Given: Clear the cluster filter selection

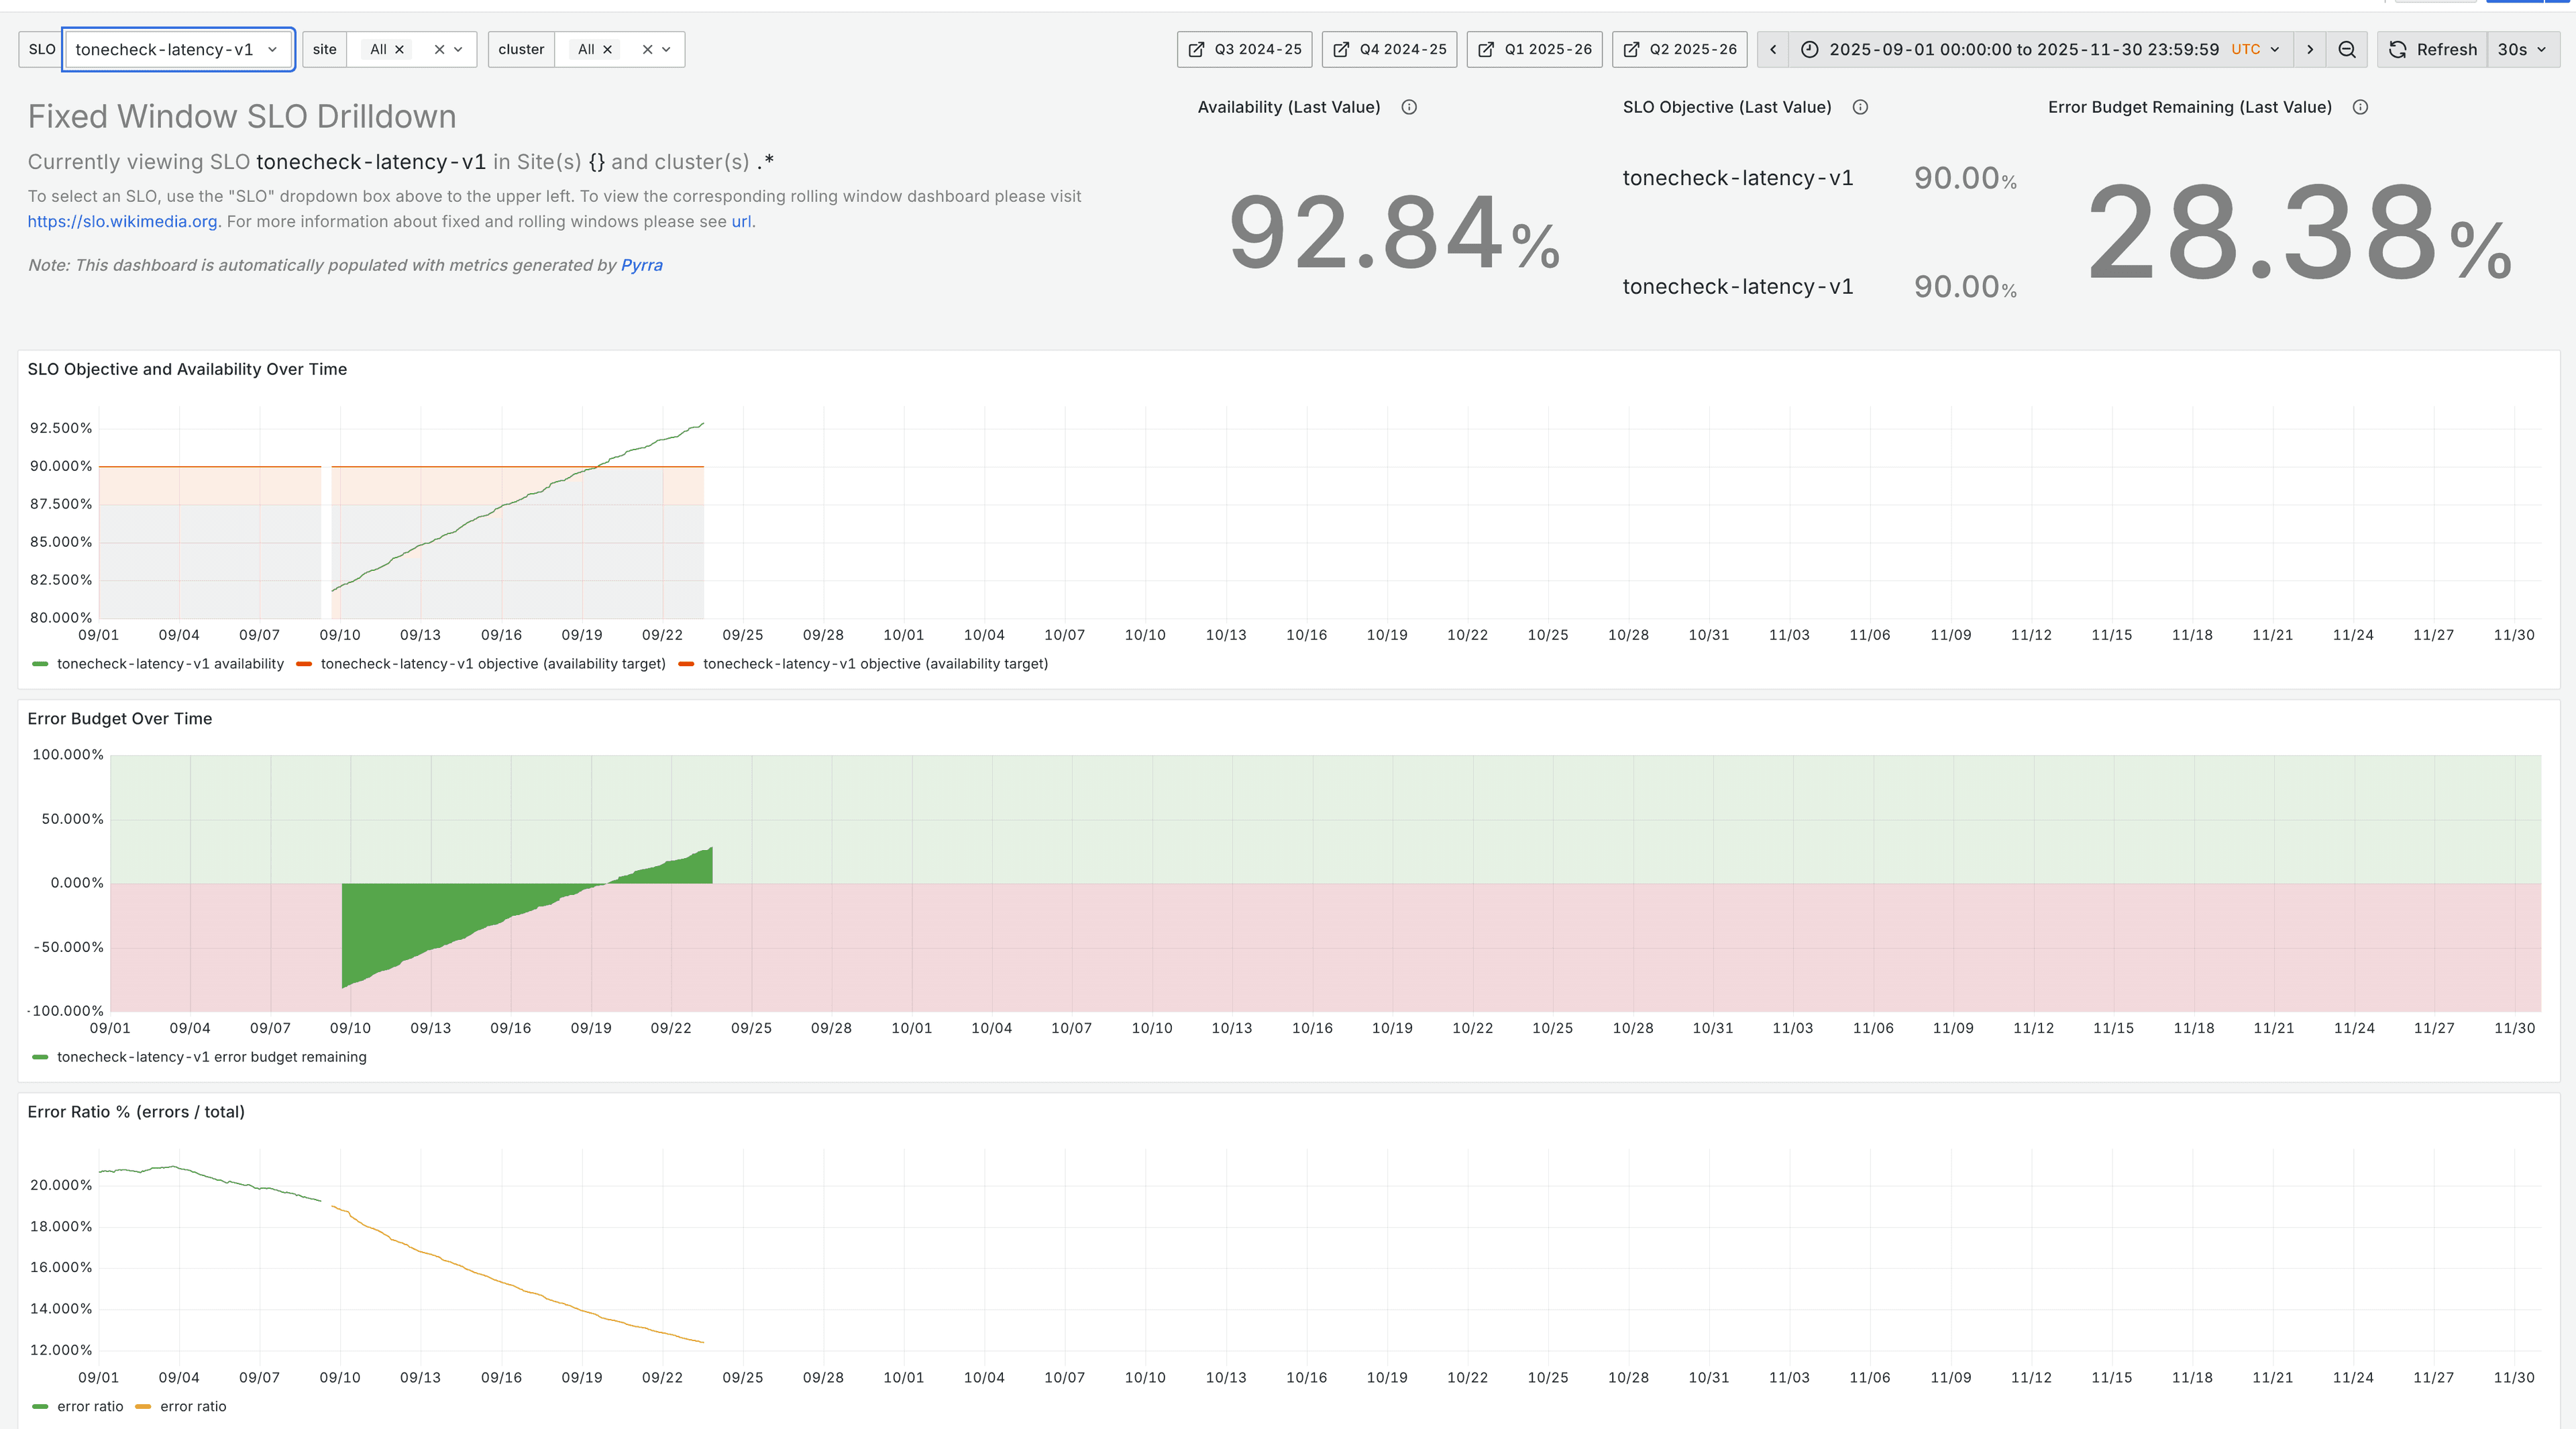Looking at the screenshot, I should click(647, 49).
